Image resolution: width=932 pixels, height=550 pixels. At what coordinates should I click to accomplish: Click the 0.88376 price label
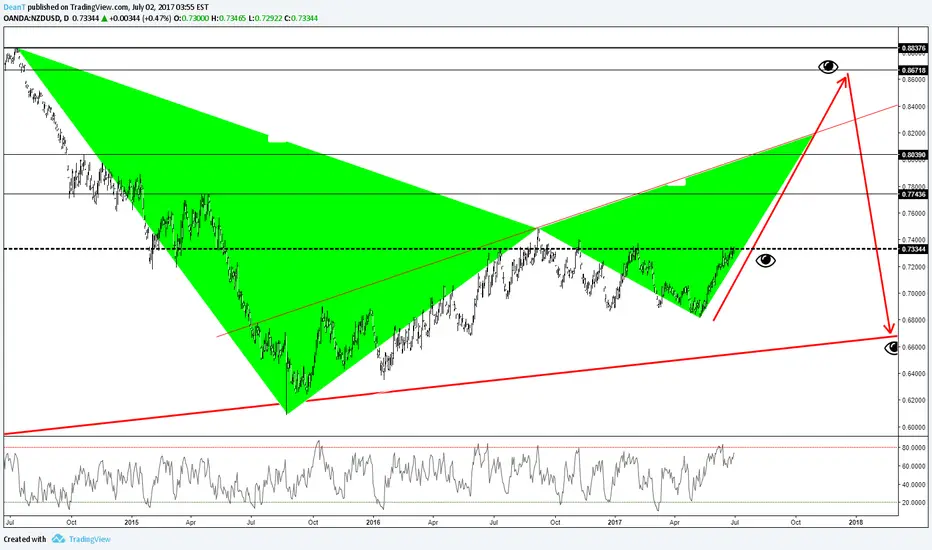tap(914, 48)
